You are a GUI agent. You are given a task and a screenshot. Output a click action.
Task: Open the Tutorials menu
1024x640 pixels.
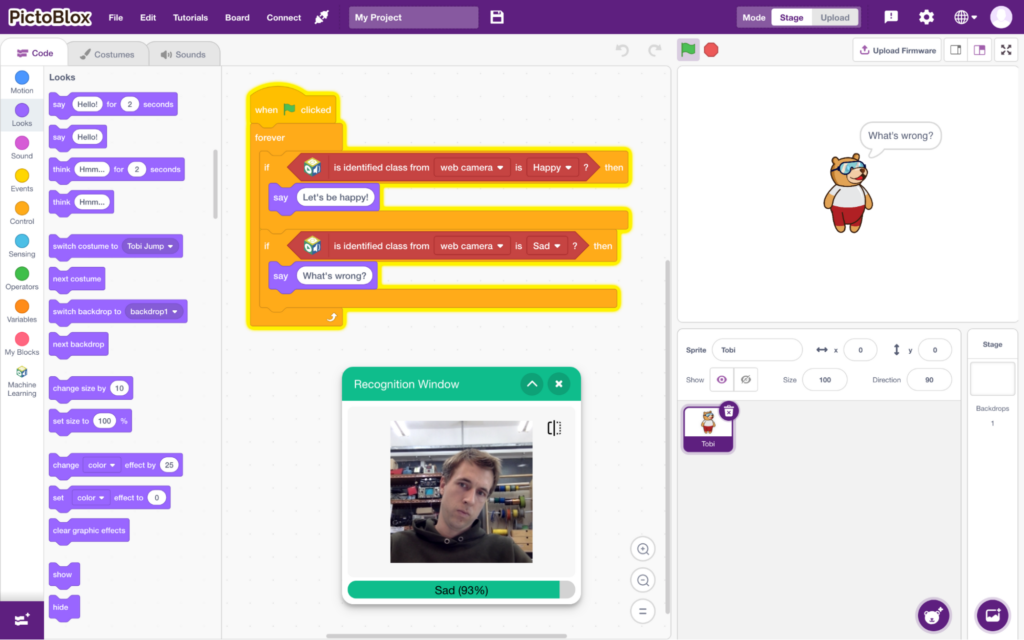pos(190,17)
